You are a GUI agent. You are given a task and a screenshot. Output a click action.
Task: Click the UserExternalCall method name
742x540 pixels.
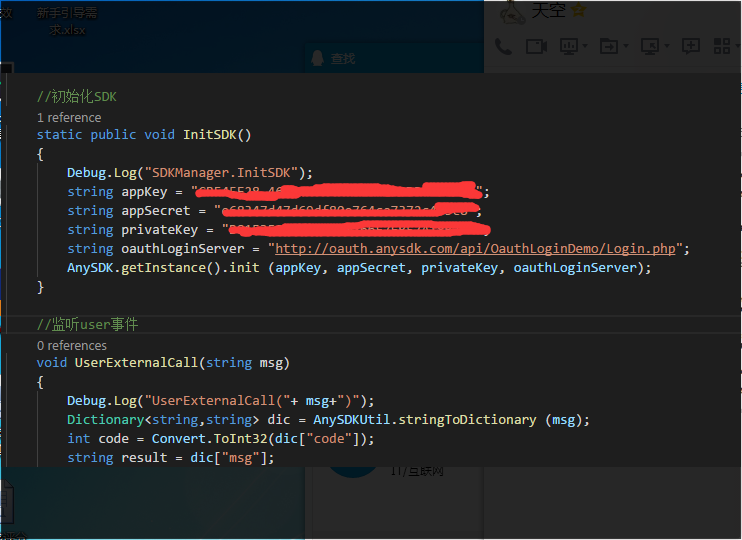(136, 363)
